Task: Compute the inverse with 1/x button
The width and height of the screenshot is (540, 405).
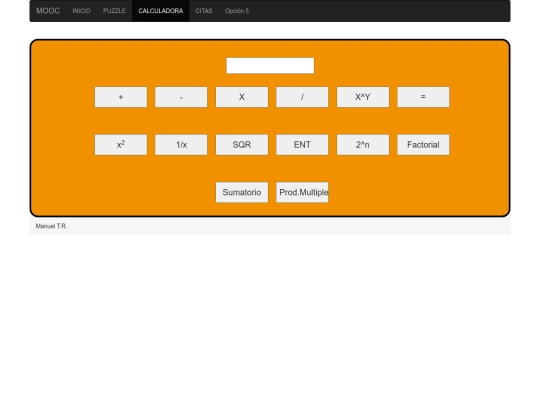Action: click(181, 145)
